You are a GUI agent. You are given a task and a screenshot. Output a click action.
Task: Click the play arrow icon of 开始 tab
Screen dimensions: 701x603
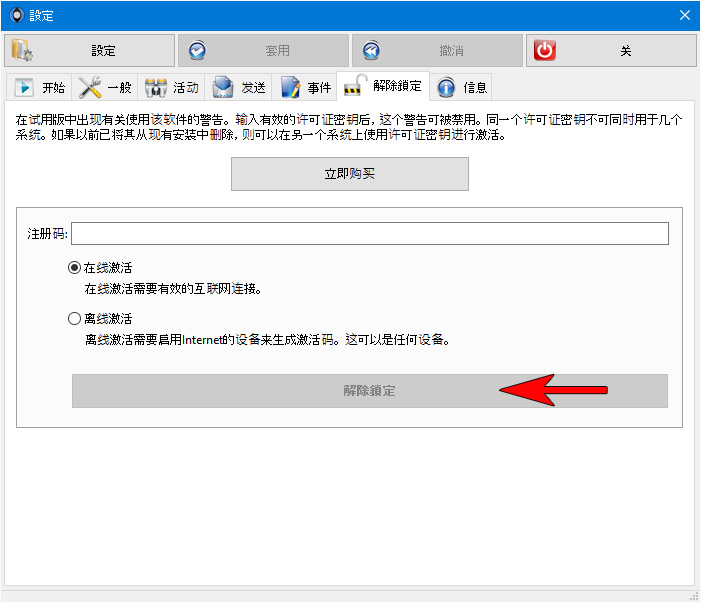tap(24, 87)
